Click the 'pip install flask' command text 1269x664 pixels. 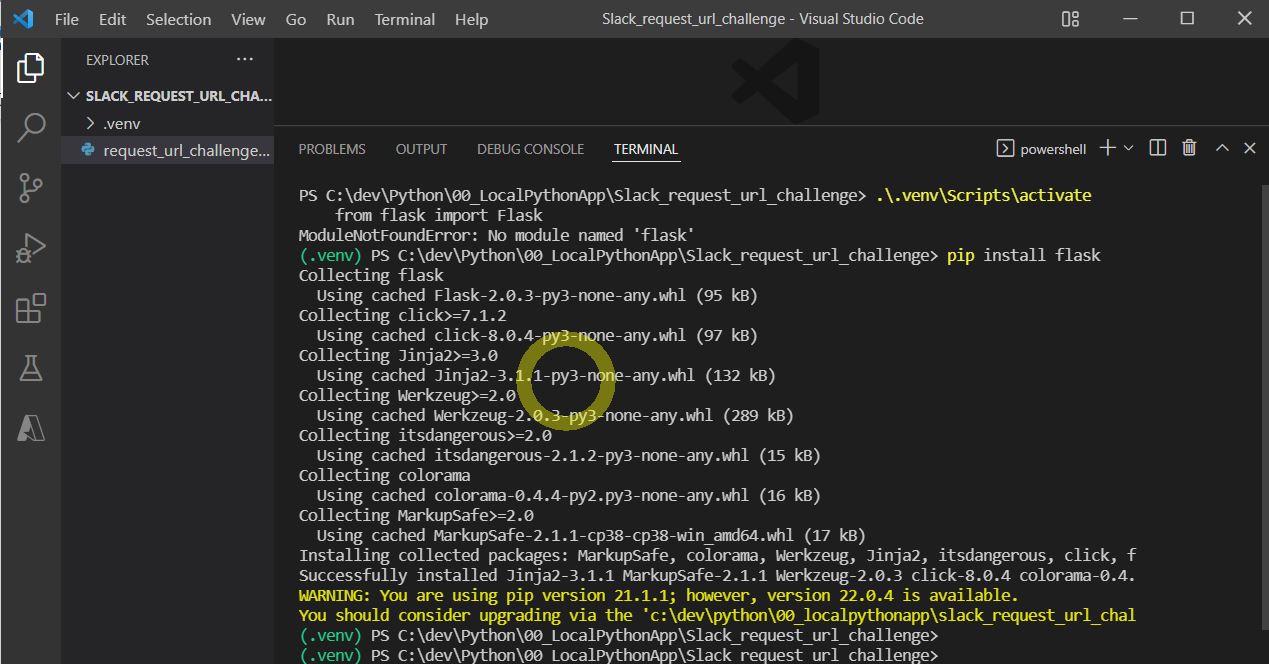(1023, 255)
